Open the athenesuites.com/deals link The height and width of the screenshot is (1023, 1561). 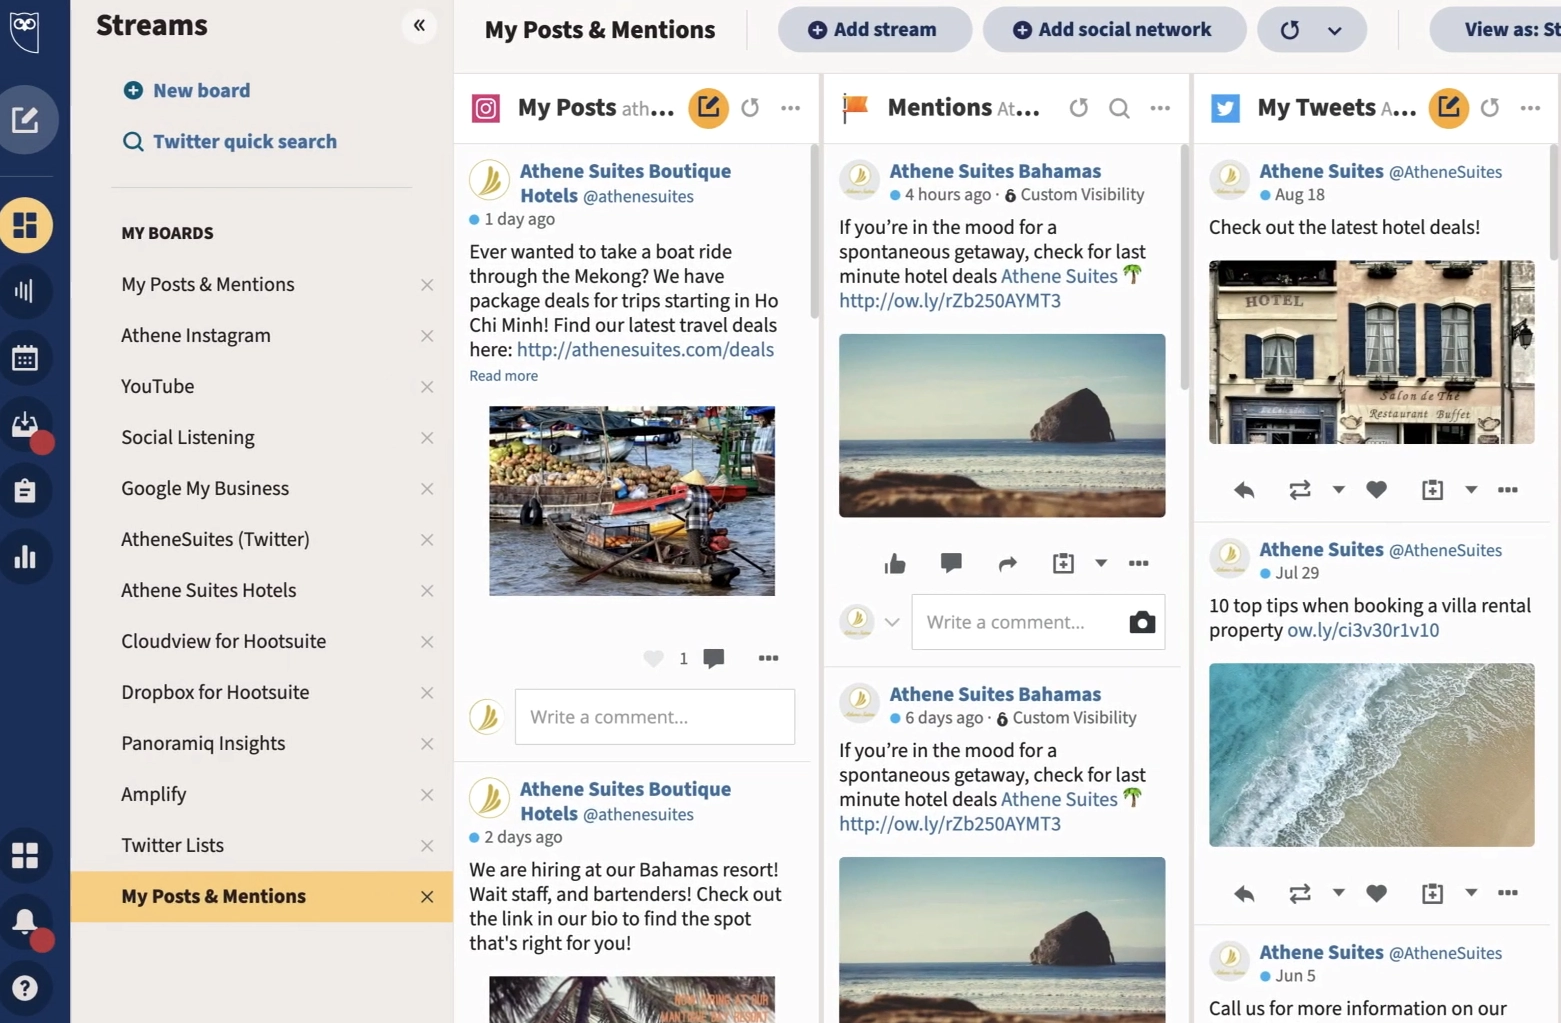[645, 350]
